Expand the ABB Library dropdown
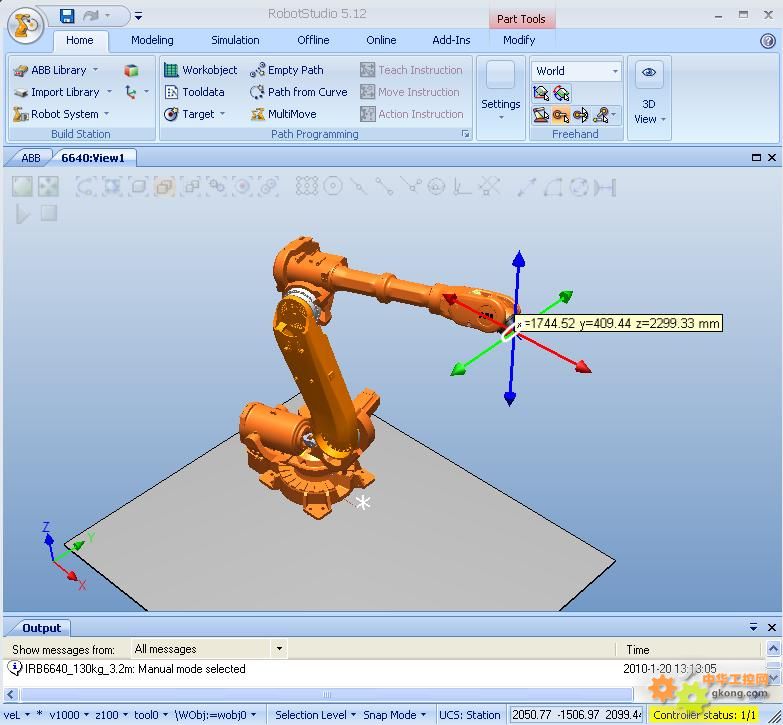The width and height of the screenshot is (783, 725). point(95,70)
